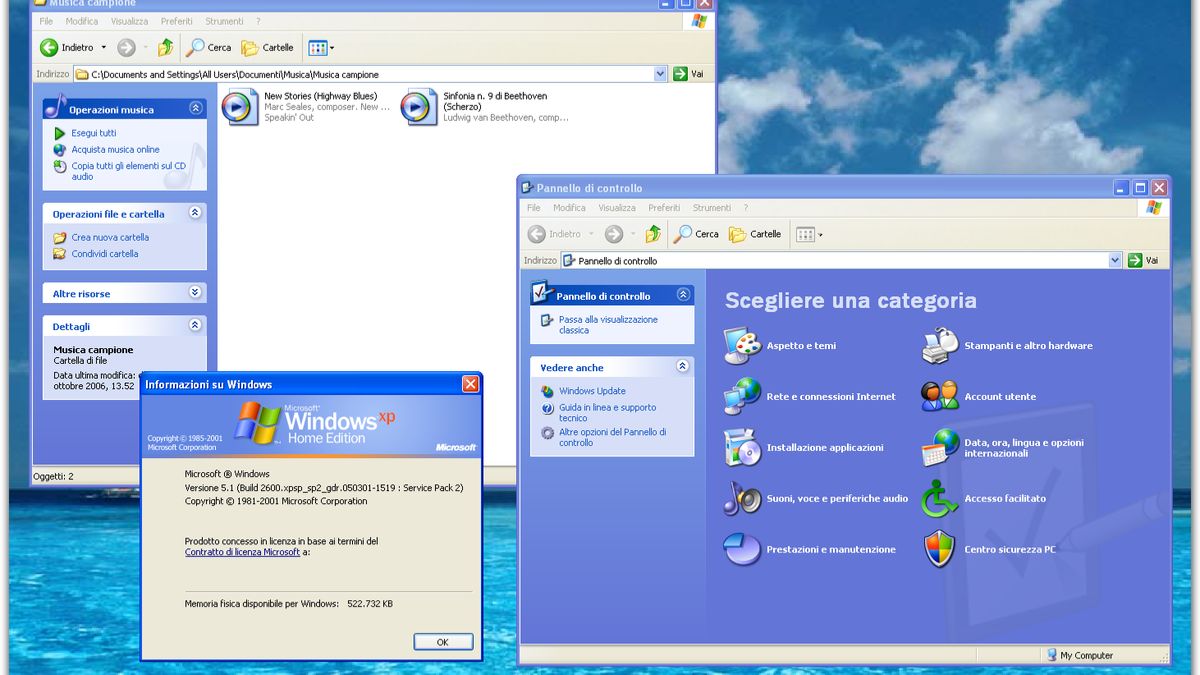The width and height of the screenshot is (1200, 675).
Task: Open Data, ora, lingua e opzioni icon
Action: click(940, 448)
